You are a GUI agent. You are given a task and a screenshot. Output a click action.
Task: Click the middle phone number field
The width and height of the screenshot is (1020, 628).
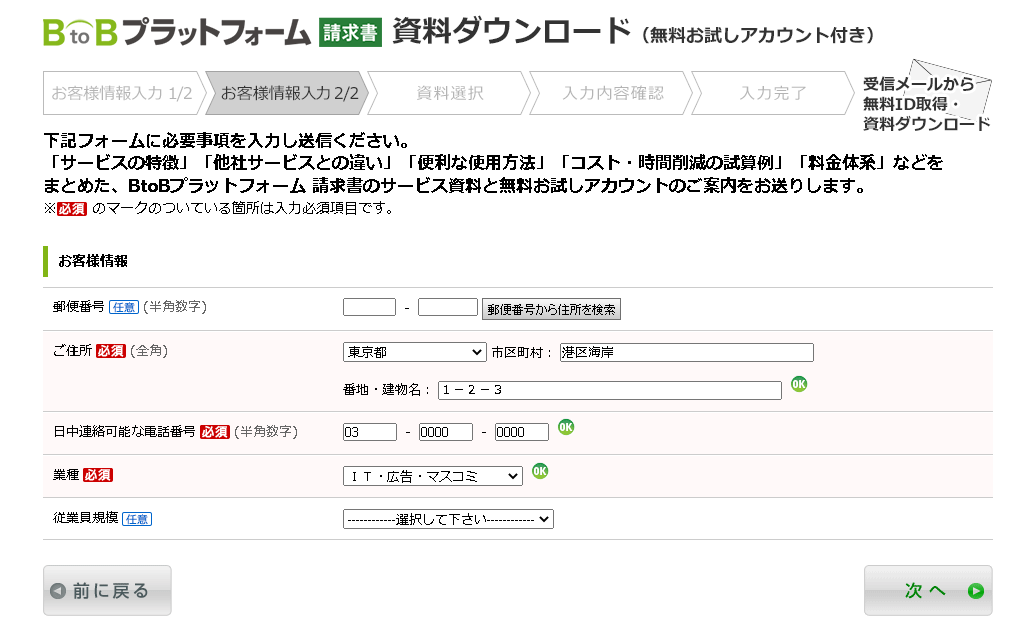pyautogui.click(x=446, y=432)
